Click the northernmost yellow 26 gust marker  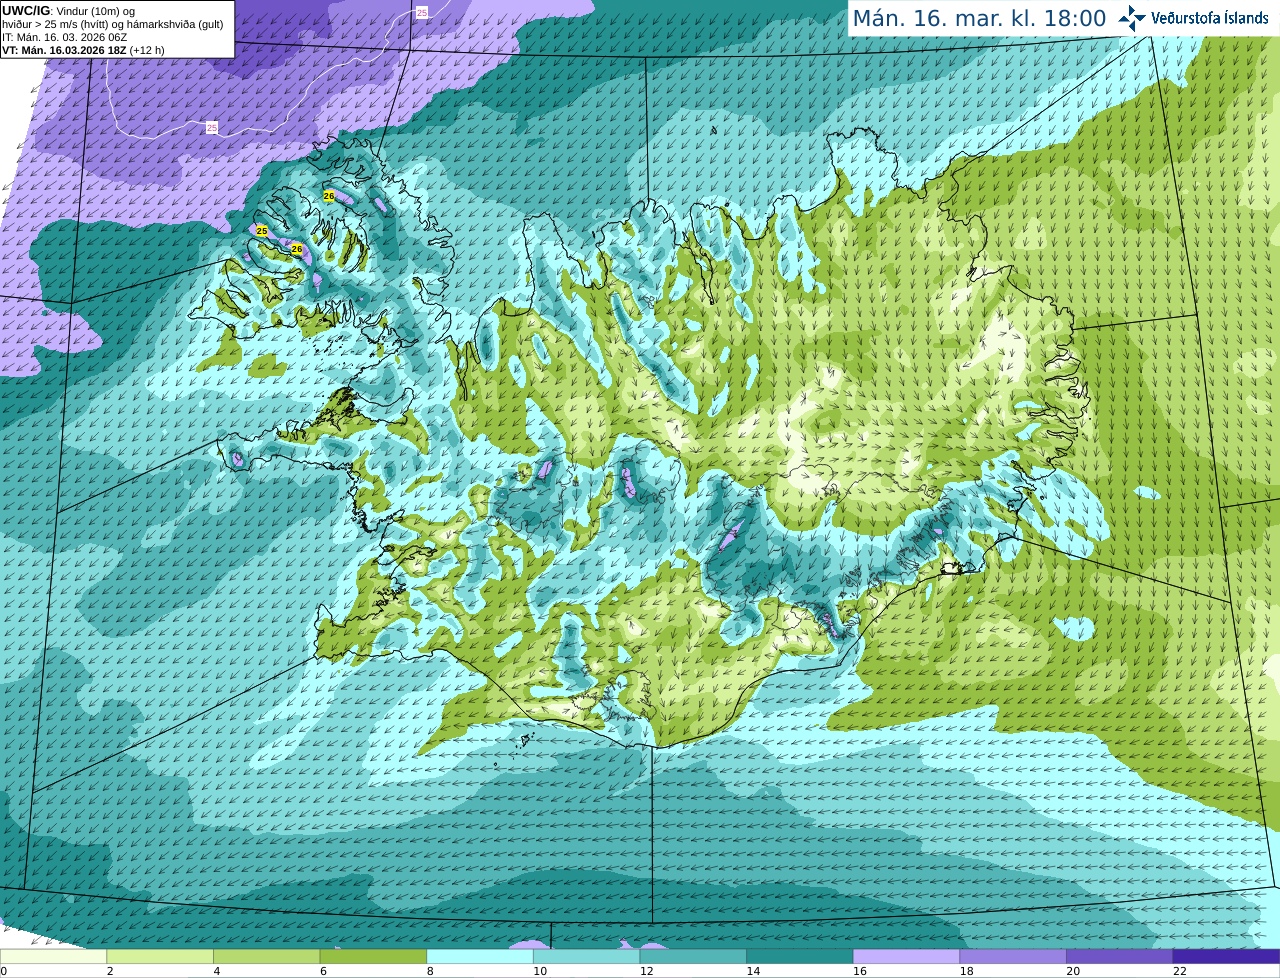[329, 196]
